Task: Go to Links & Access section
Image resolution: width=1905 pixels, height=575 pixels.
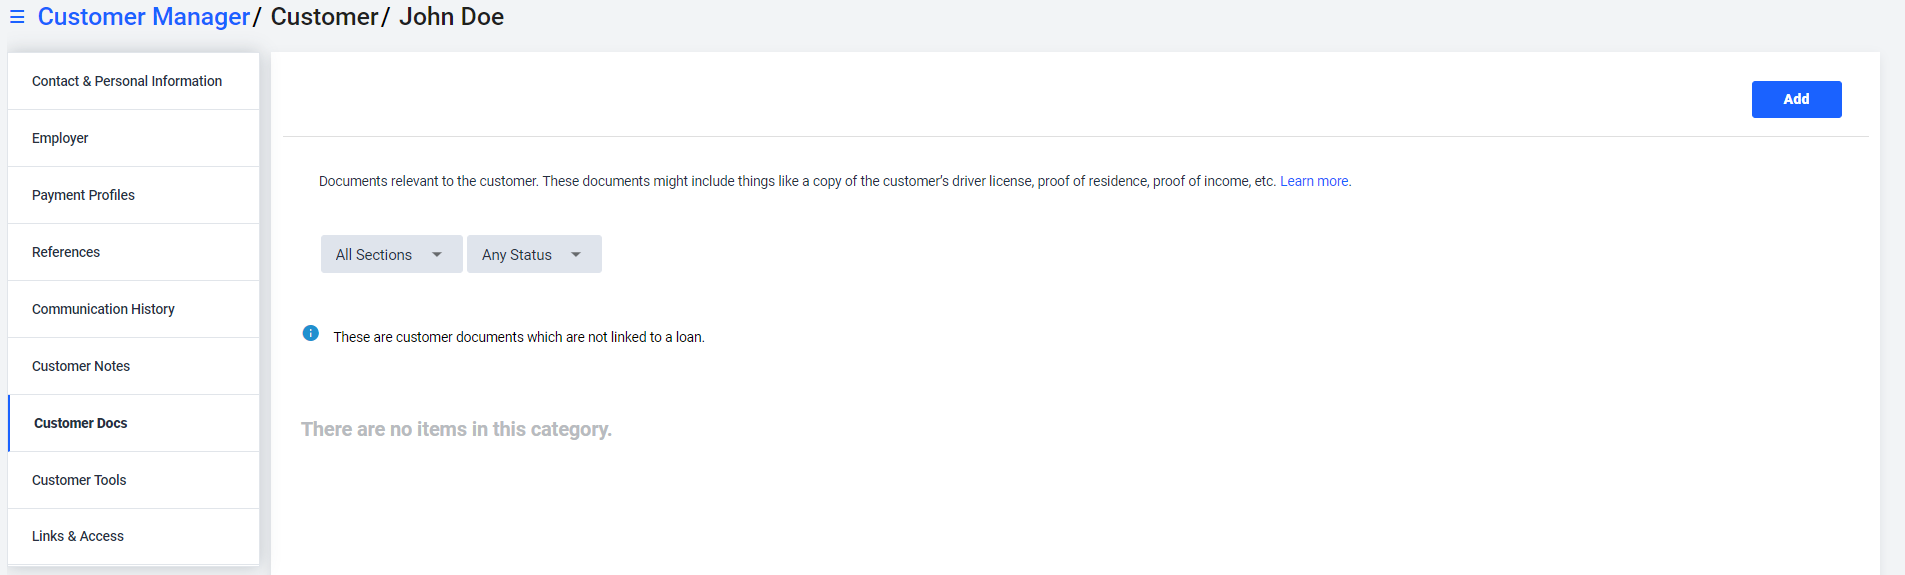Action: 133,536
